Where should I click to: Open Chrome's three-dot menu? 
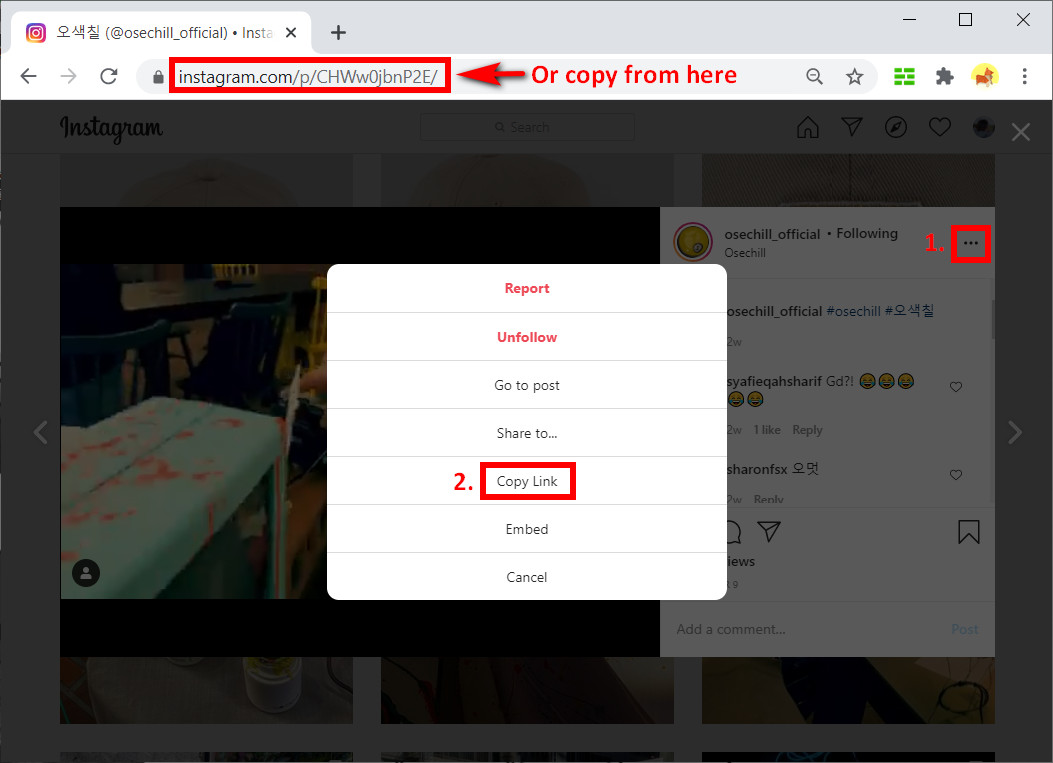(1024, 77)
